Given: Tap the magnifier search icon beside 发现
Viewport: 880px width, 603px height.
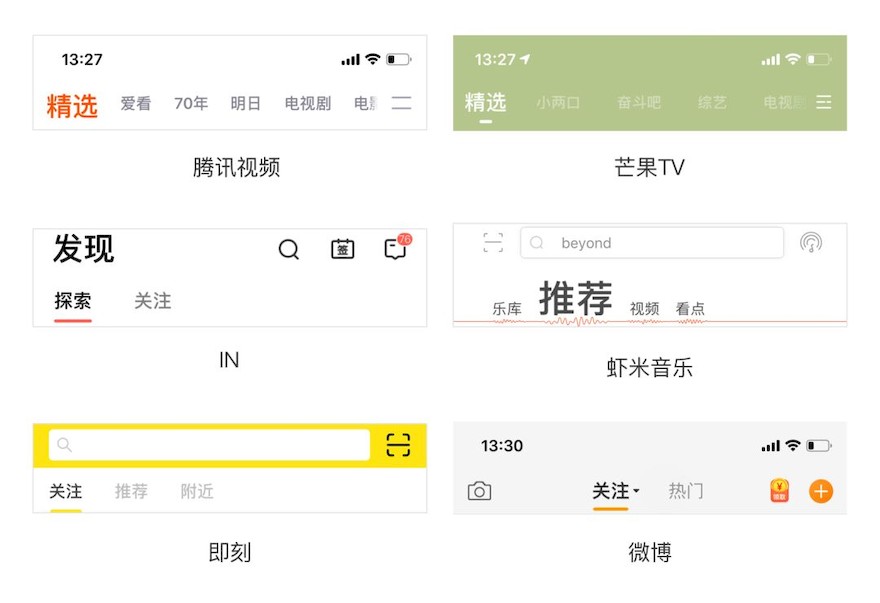Looking at the screenshot, I should coord(288,249).
